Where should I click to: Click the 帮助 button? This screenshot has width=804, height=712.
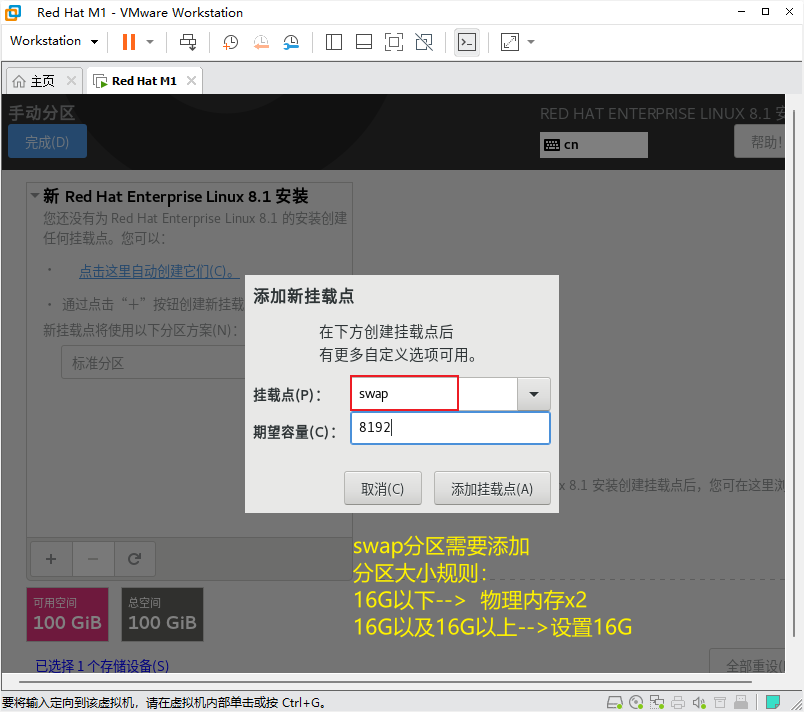(760, 142)
